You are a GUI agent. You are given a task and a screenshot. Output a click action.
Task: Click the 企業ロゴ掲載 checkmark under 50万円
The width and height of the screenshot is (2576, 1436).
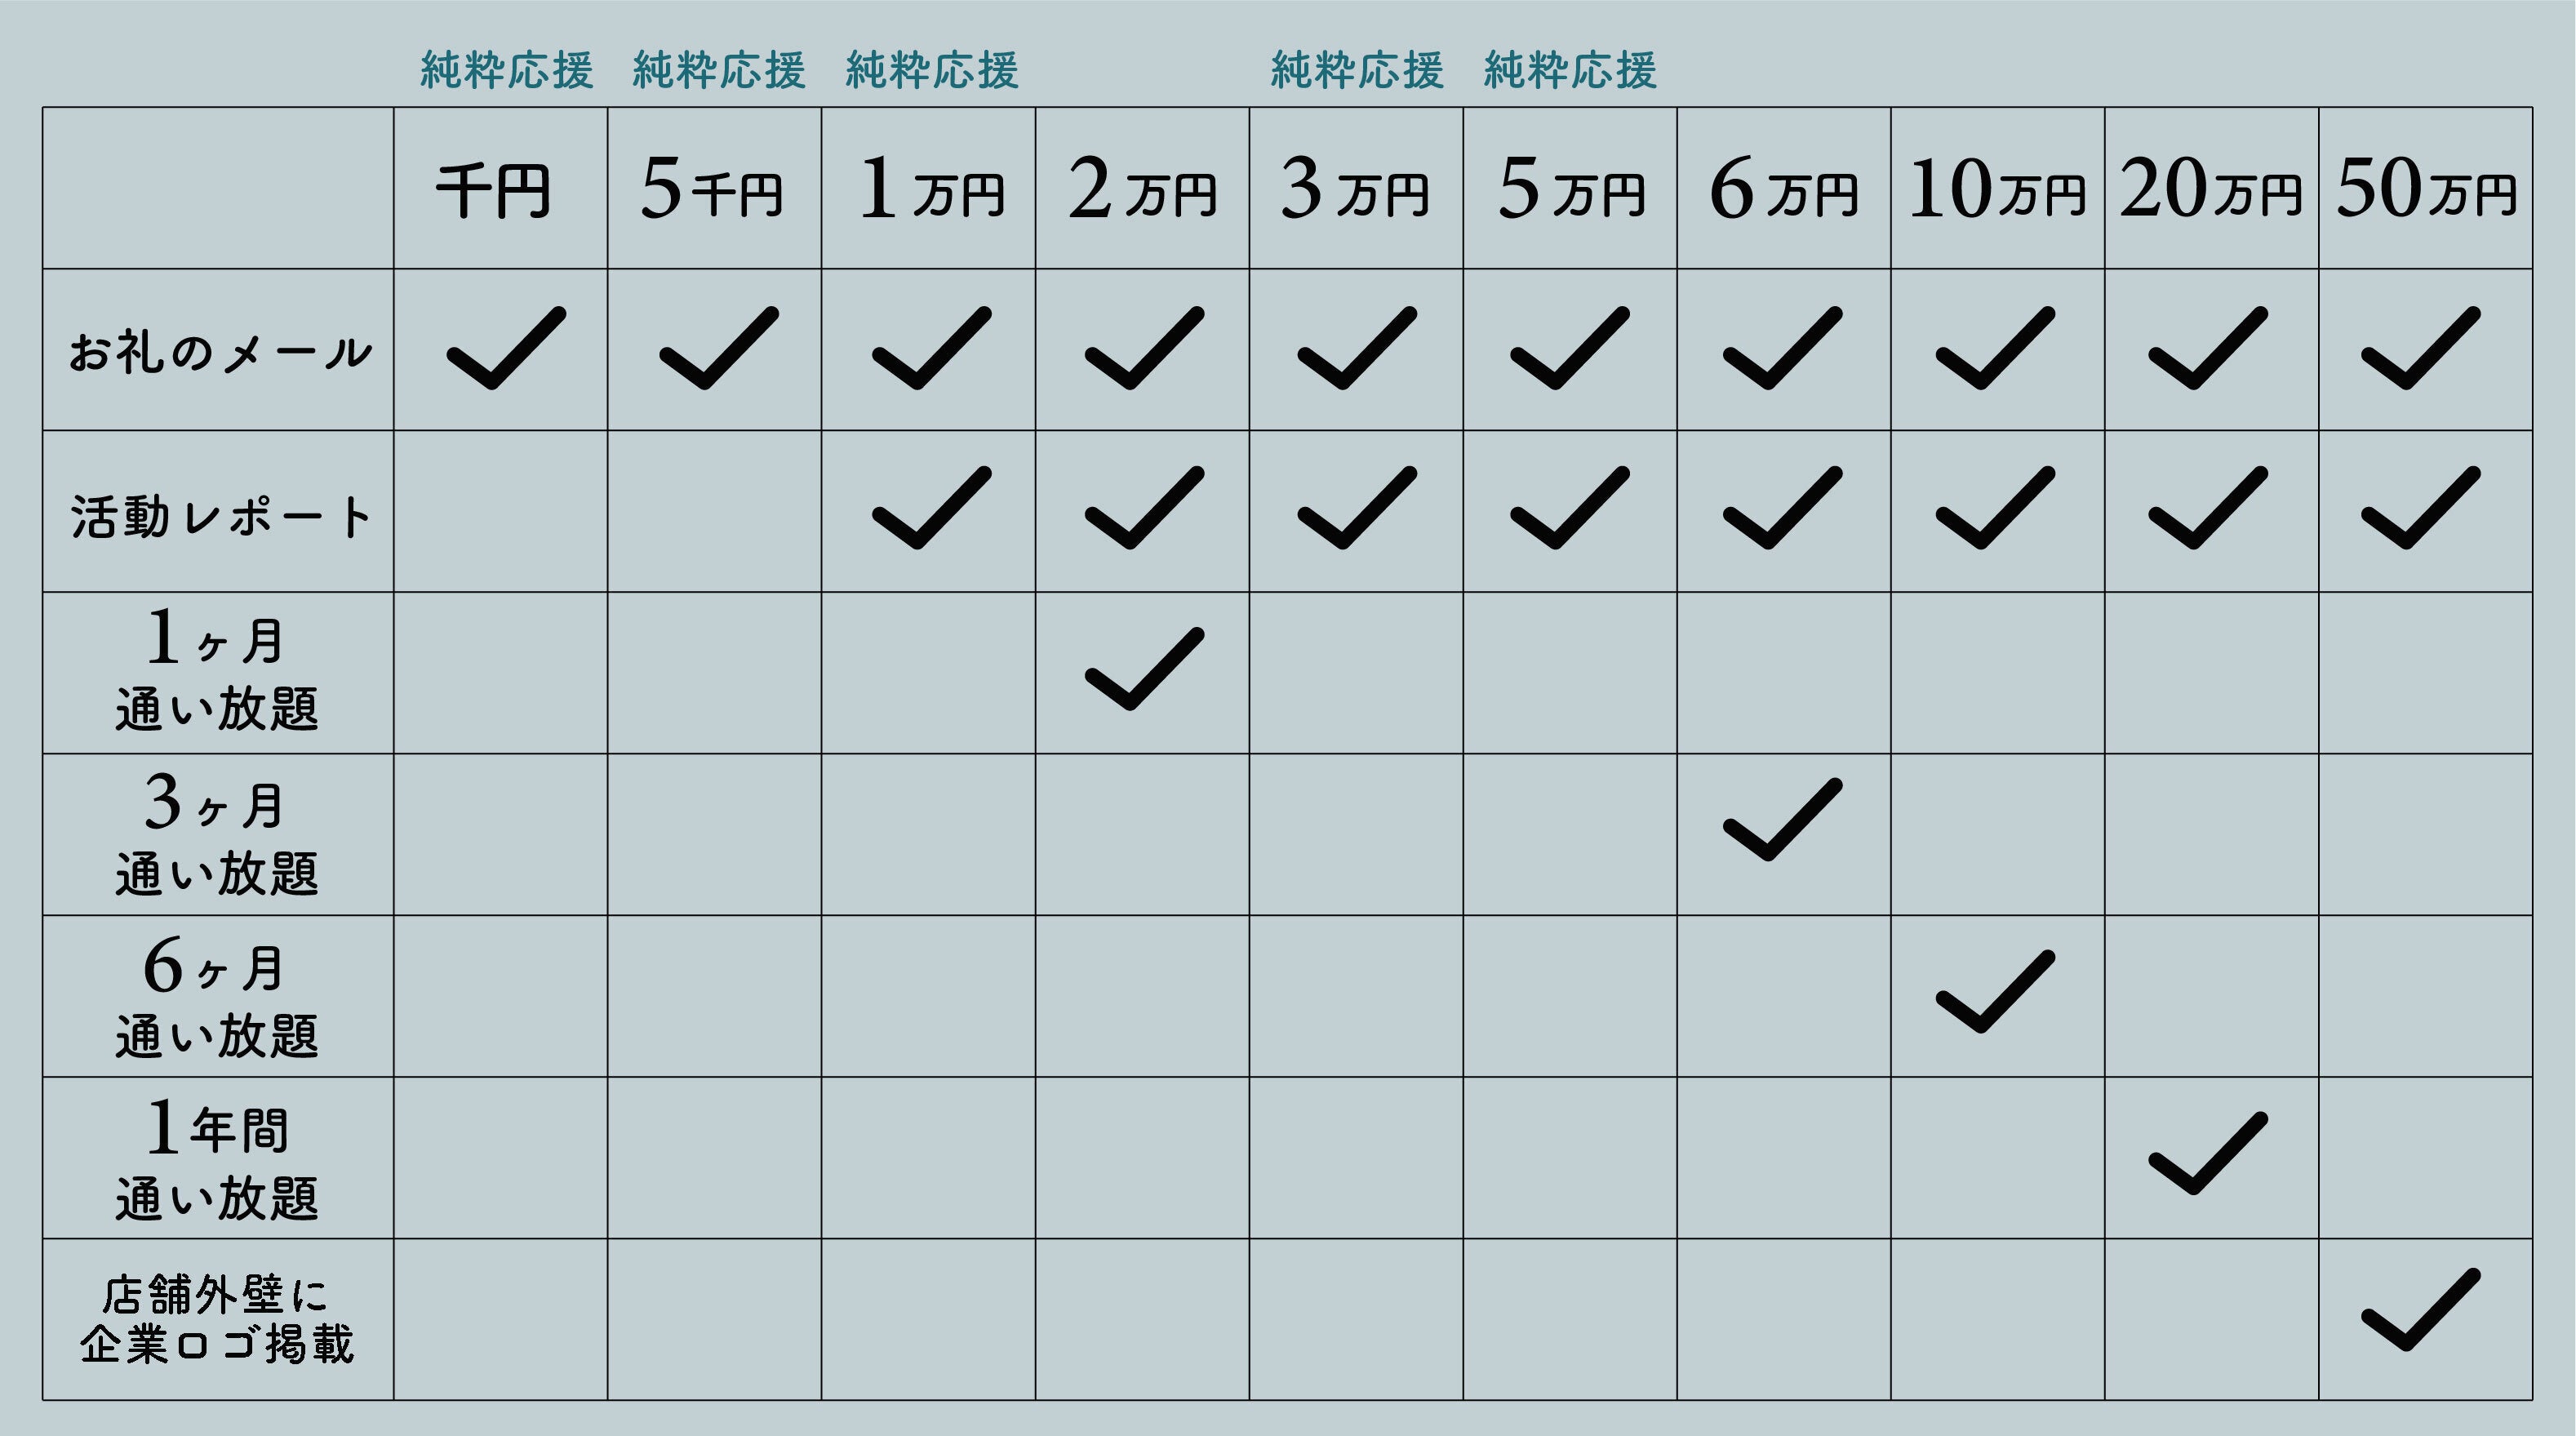point(2420,1310)
